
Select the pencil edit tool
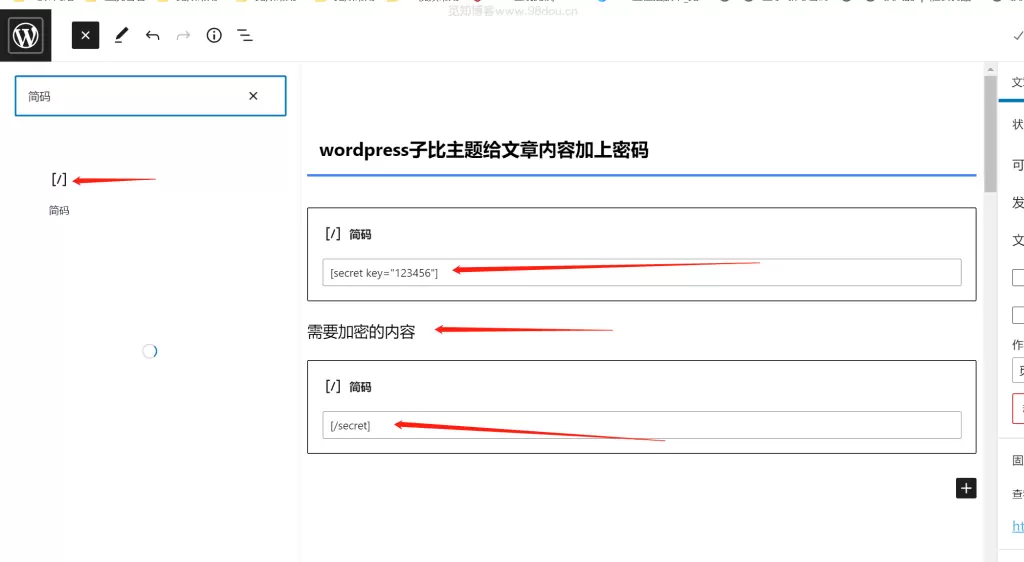121,35
